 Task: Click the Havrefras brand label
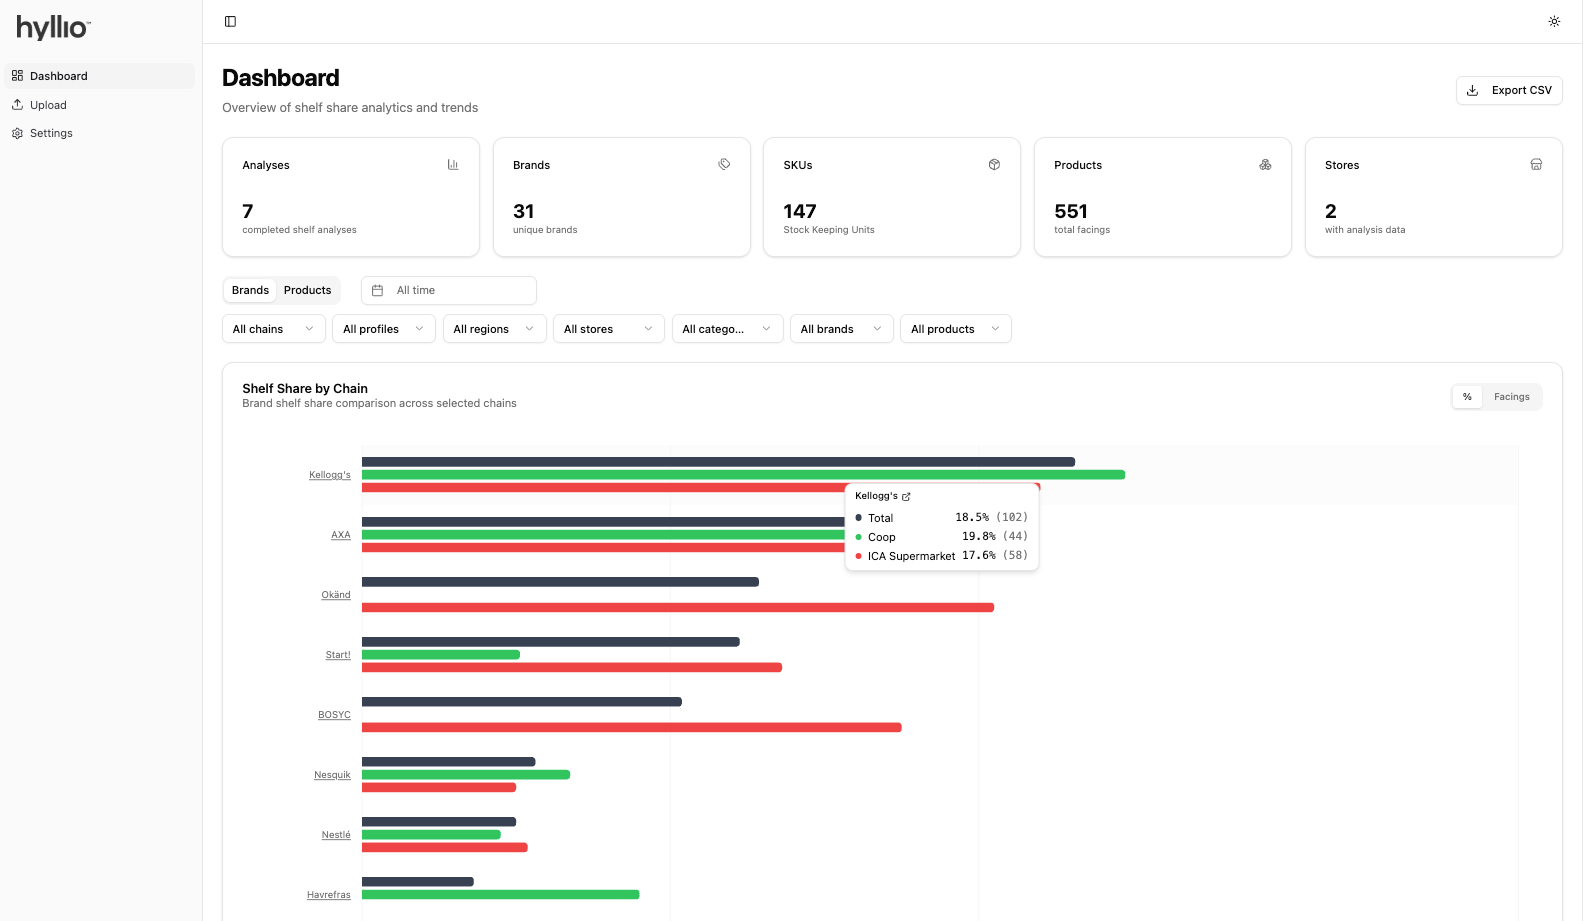coord(329,895)
